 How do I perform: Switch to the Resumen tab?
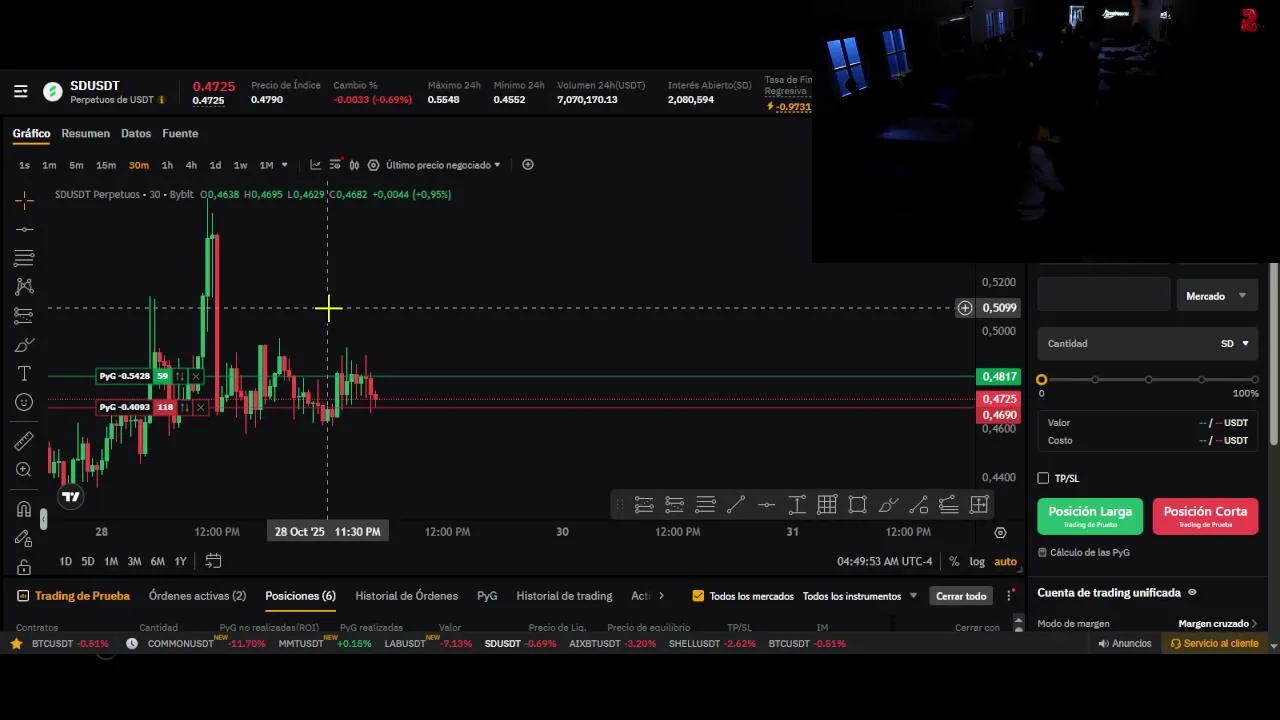tap(85, 133)
